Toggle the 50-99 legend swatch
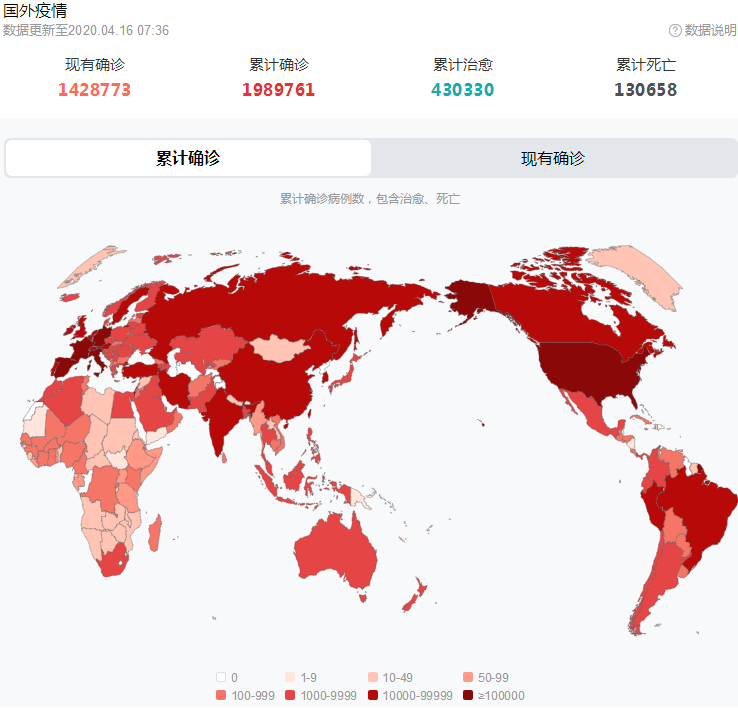Viewport: 738px width, 708px height. pyautogui.click(x=468, y=677)
